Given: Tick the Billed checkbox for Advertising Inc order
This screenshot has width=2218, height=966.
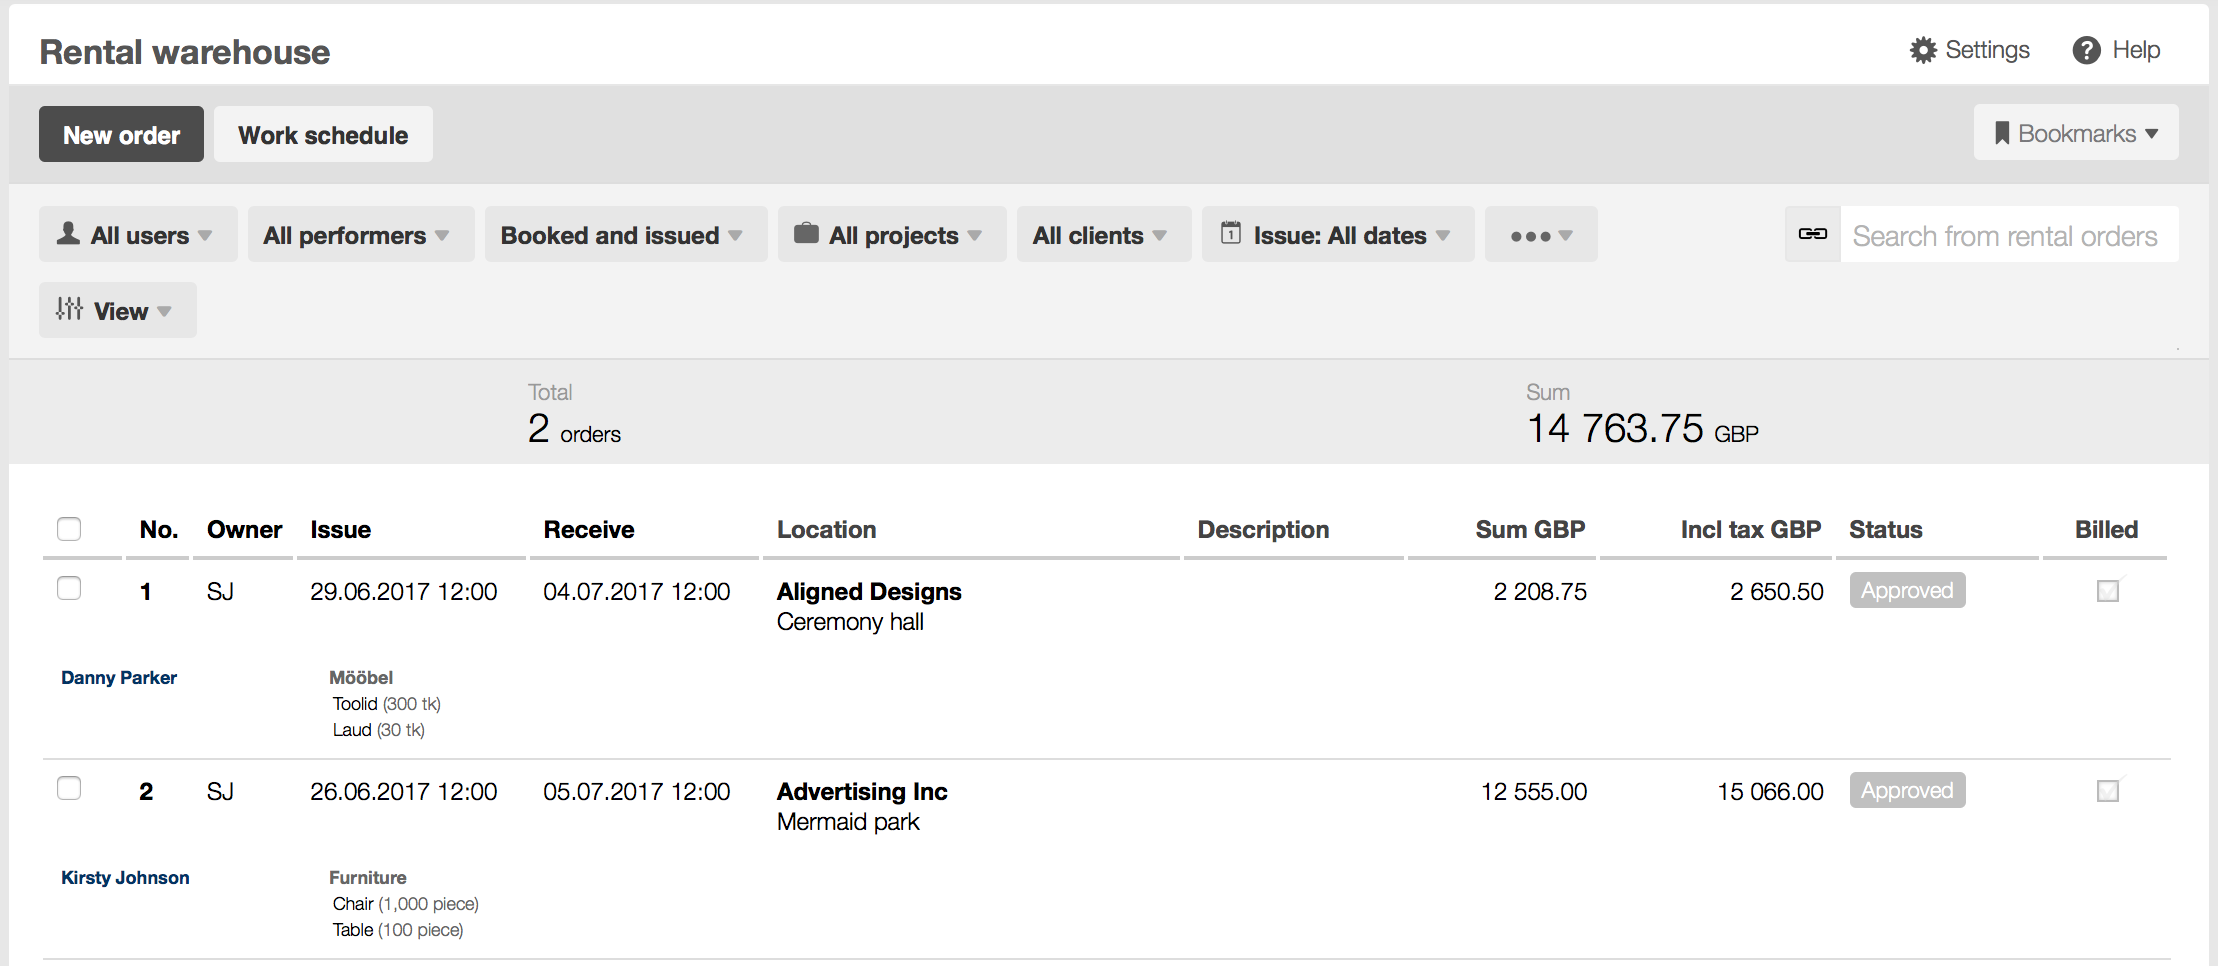Looking at the screenshot, I should tap(2107, 791).
